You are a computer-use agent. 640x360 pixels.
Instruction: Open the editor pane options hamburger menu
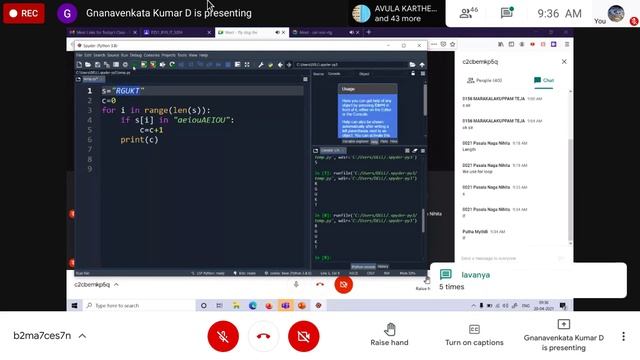[x=305, y=79]
